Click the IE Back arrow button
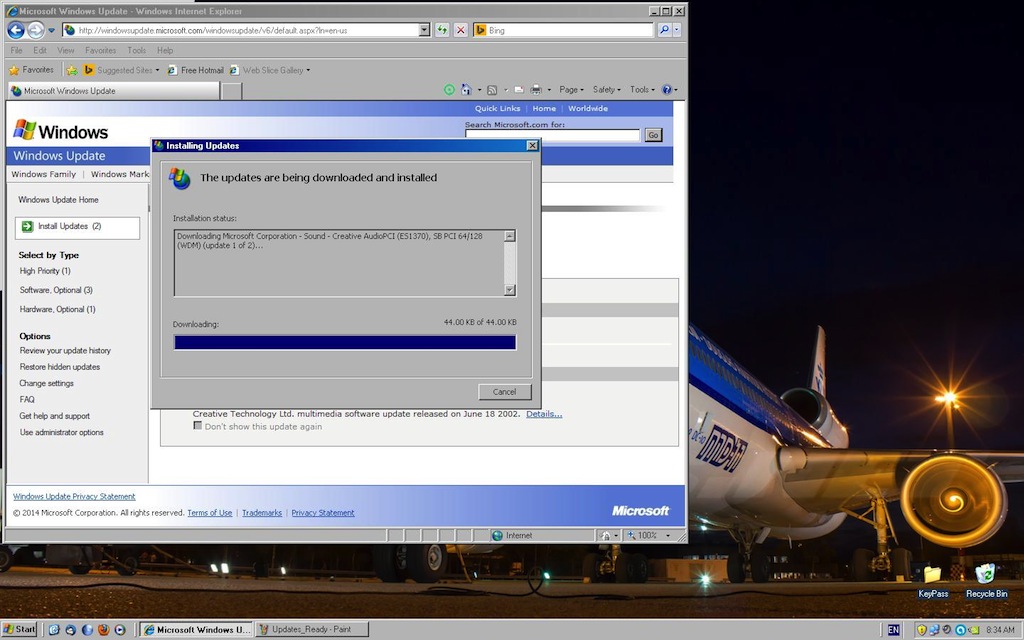 coord(16,30)
